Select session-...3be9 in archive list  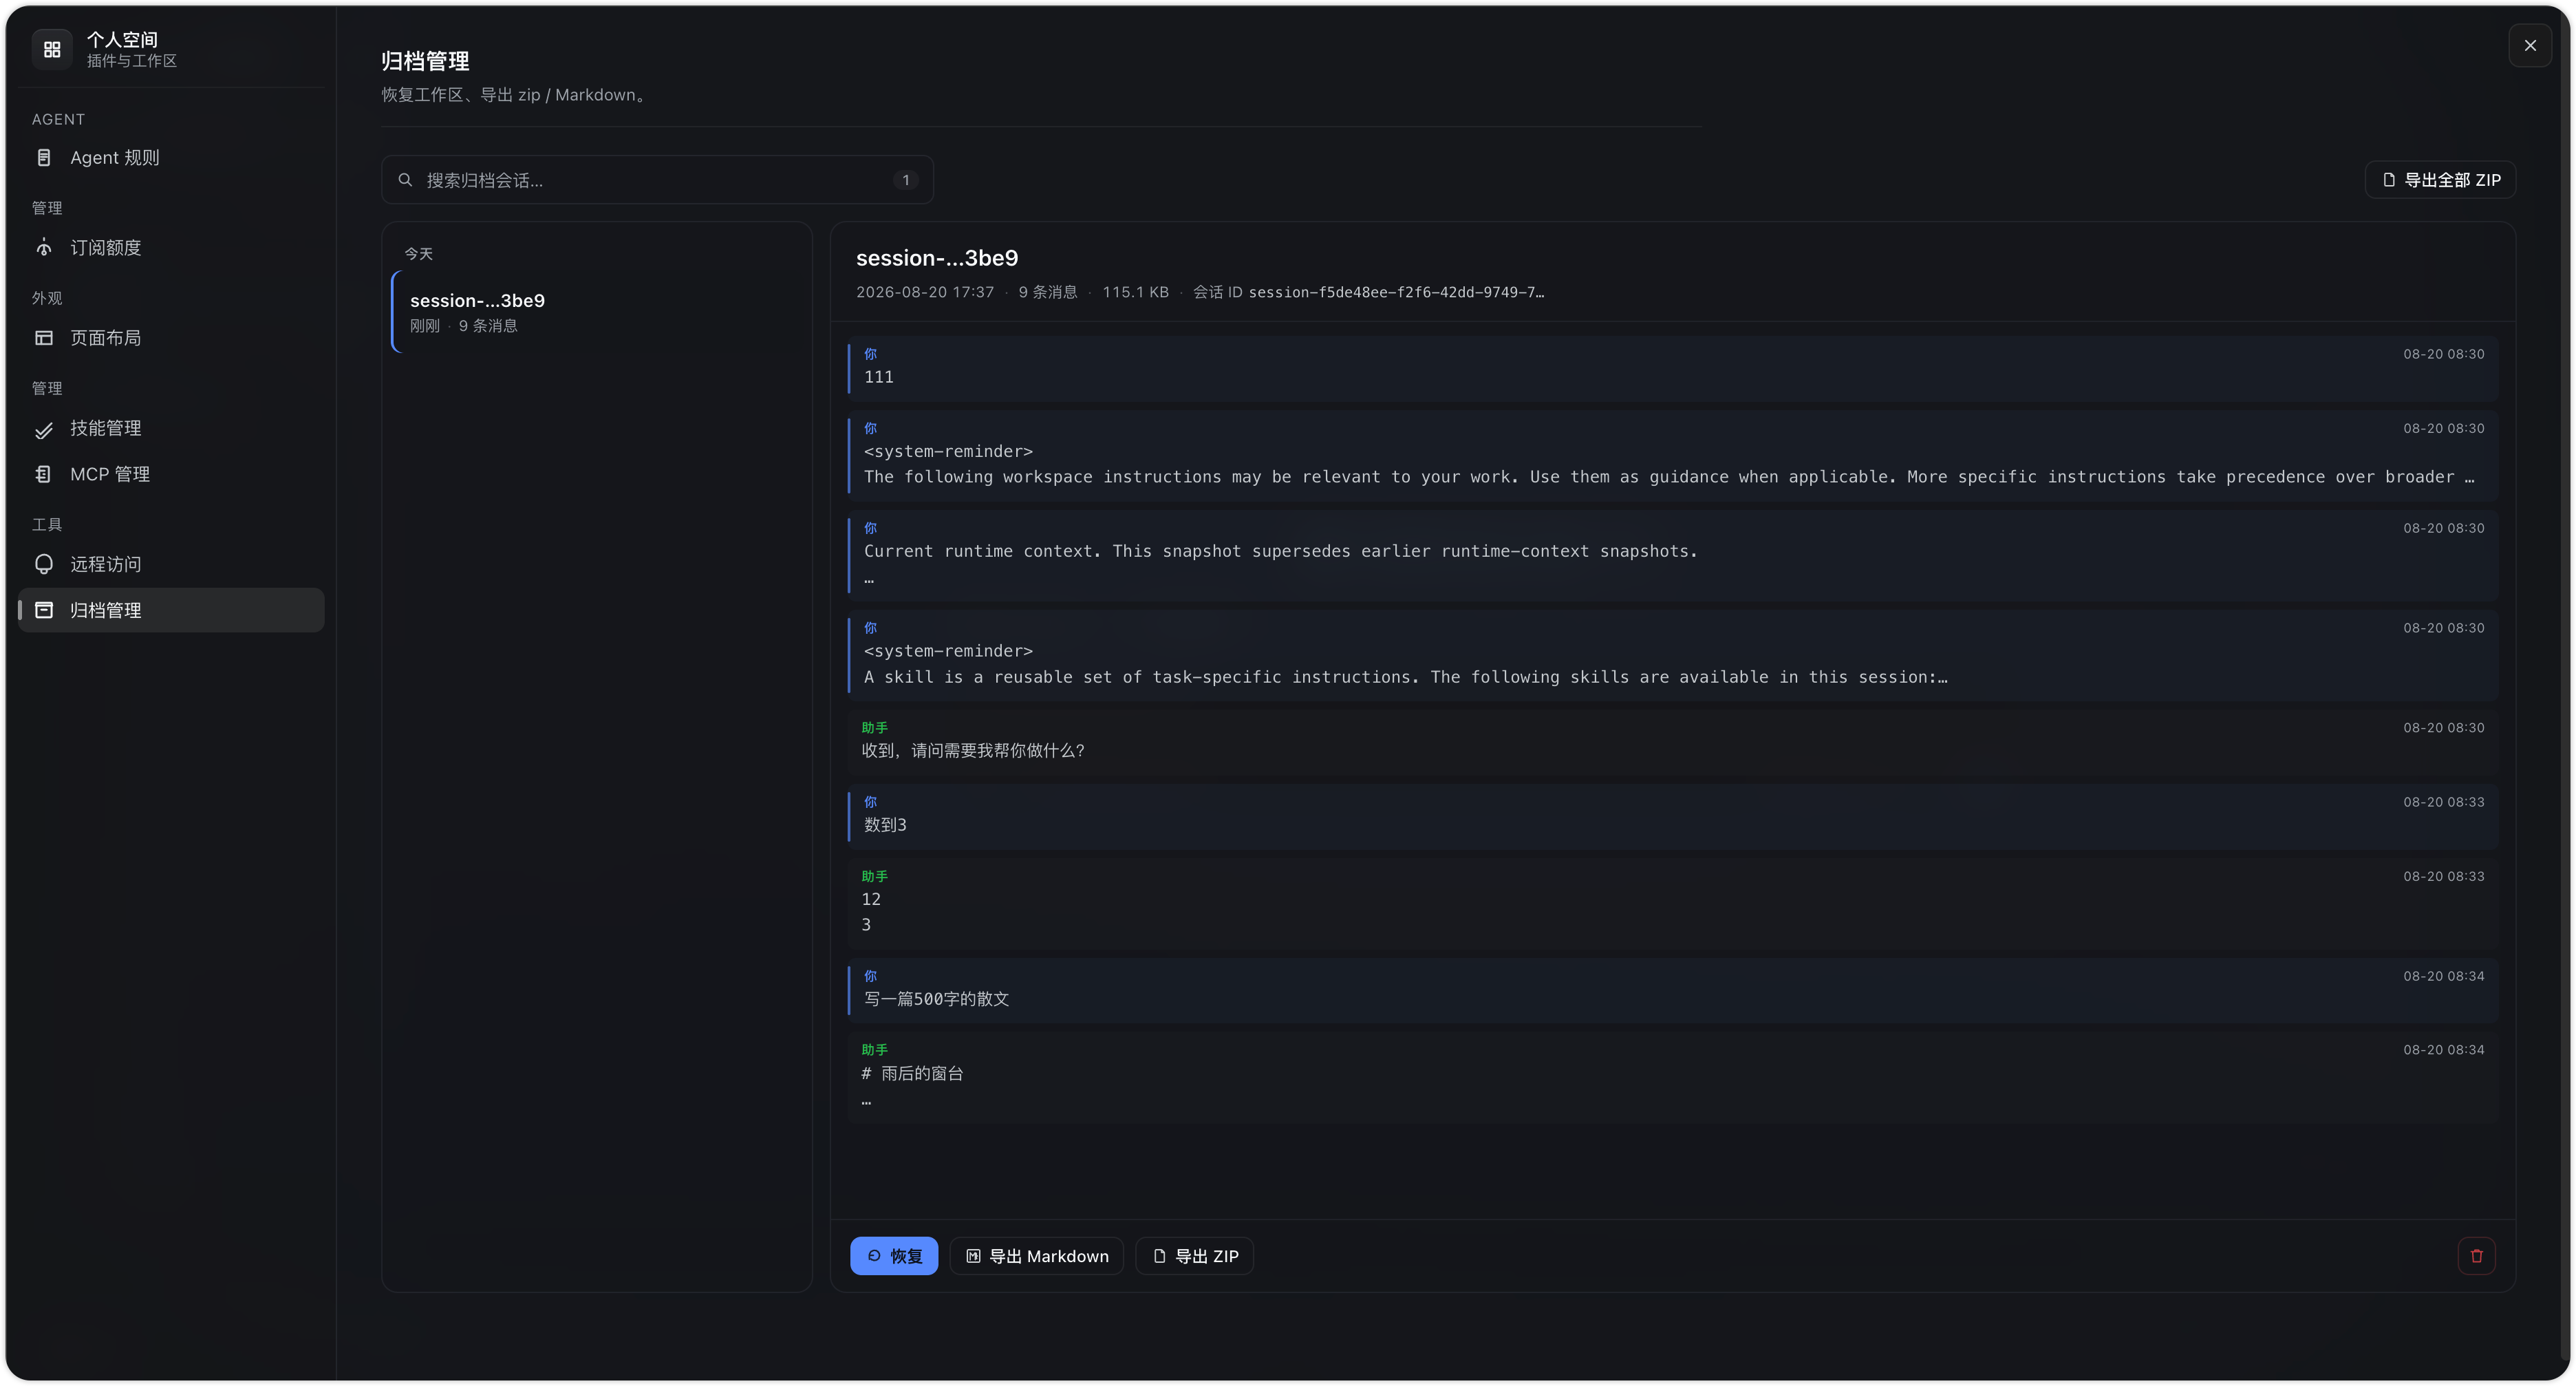[x=598, y=312]
